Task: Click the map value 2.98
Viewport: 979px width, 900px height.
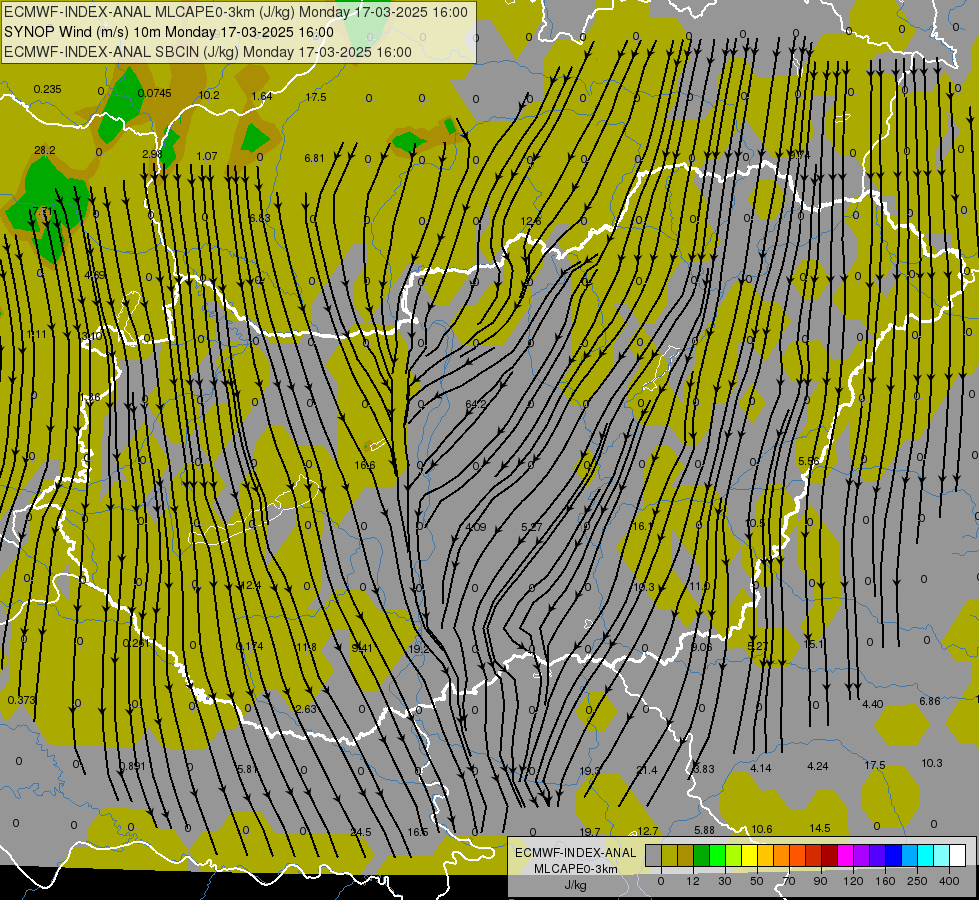Action: [152, 154]
